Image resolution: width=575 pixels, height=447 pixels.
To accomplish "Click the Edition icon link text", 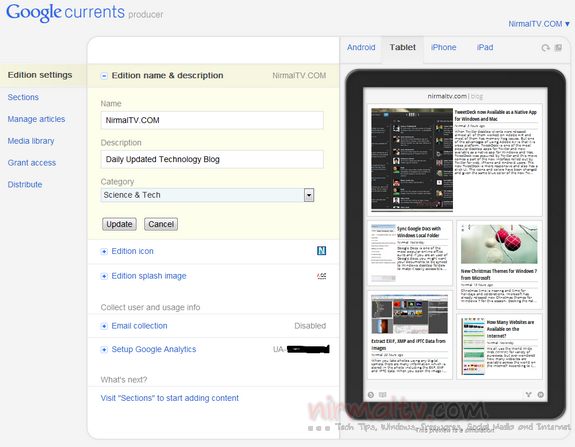I will coord(132,251).
